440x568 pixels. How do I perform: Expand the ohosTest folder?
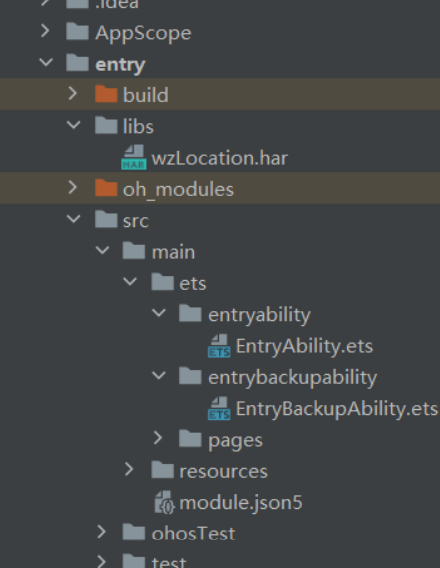(101, 532)
